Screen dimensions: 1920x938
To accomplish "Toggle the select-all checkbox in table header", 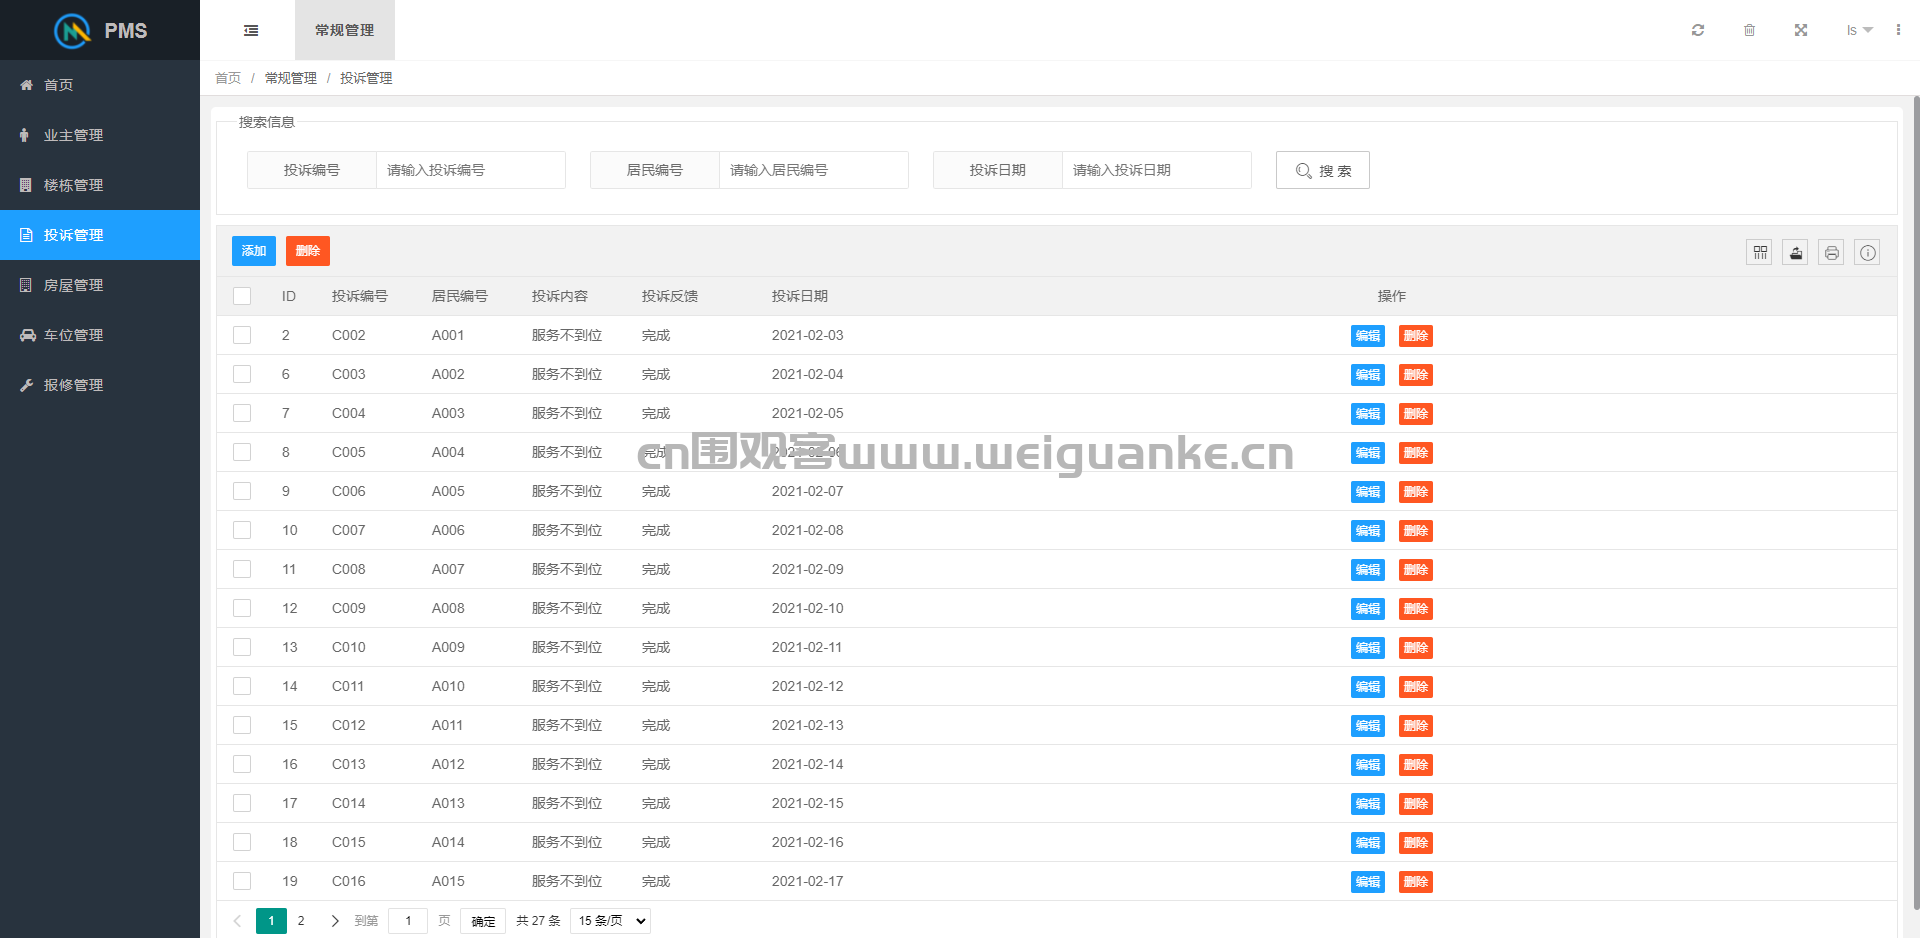I will pos(242,296).
